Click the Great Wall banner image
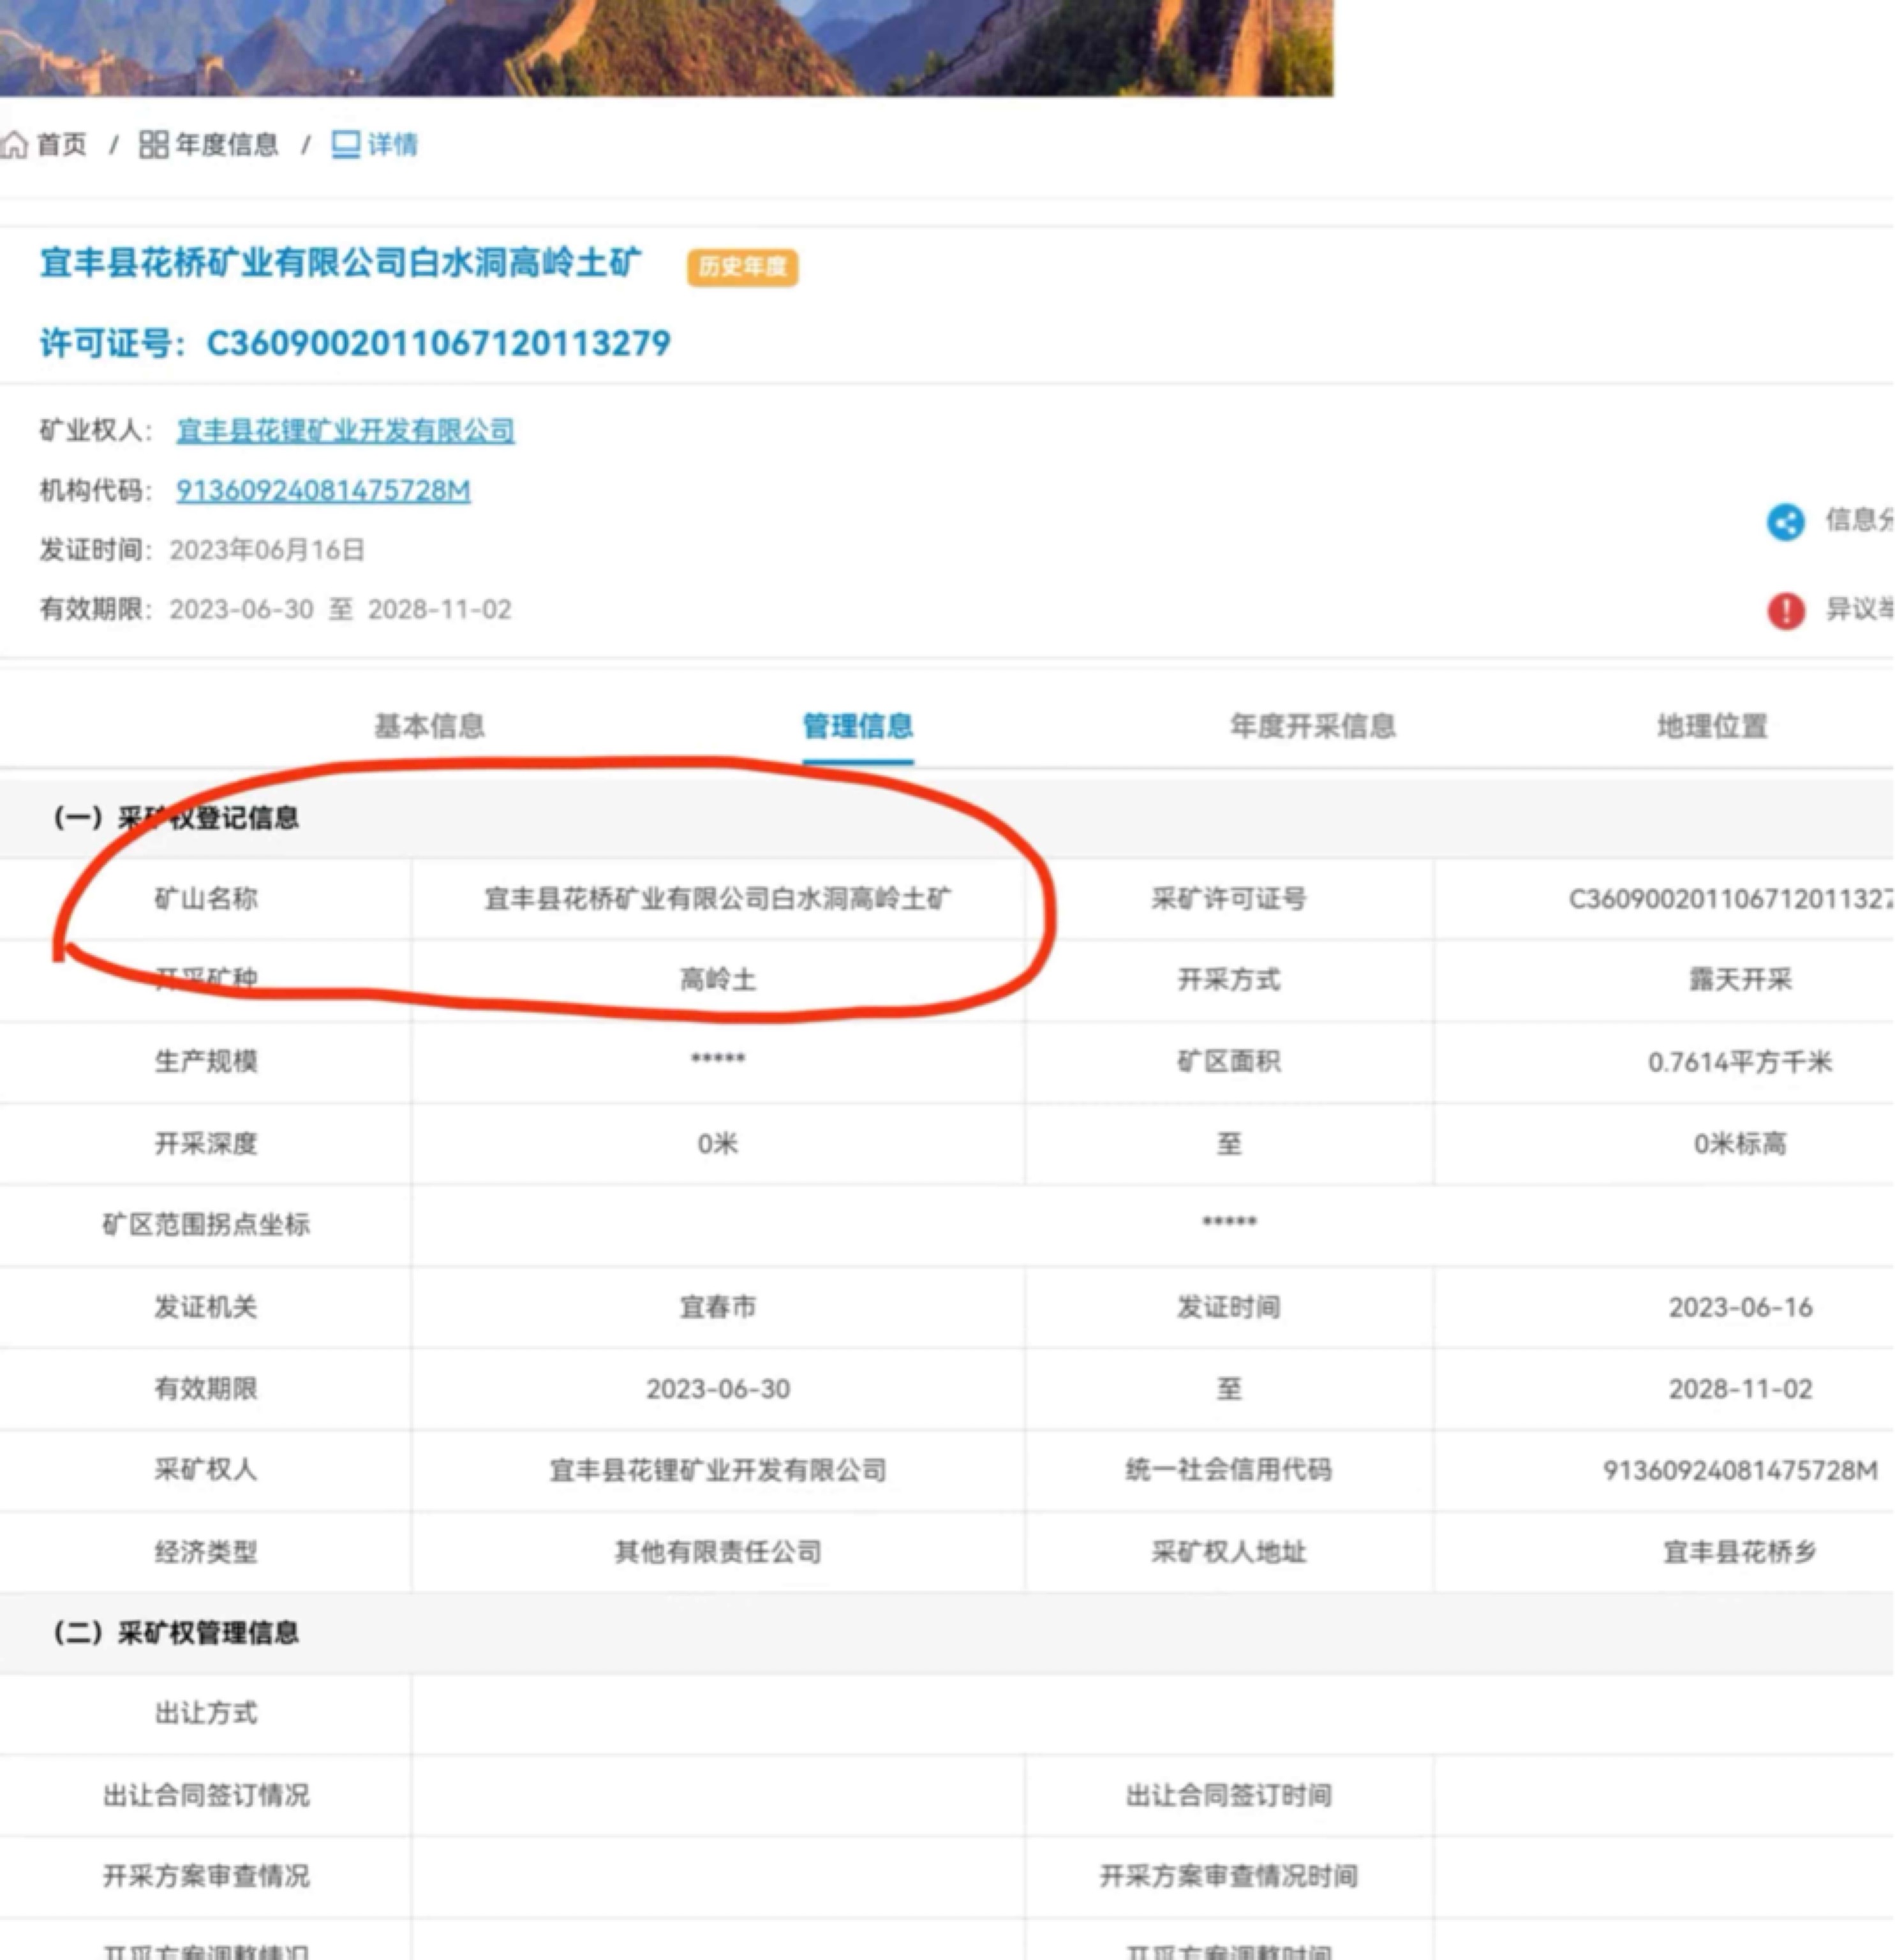This screenshot has height=1960, width=1895. point(666,48)
